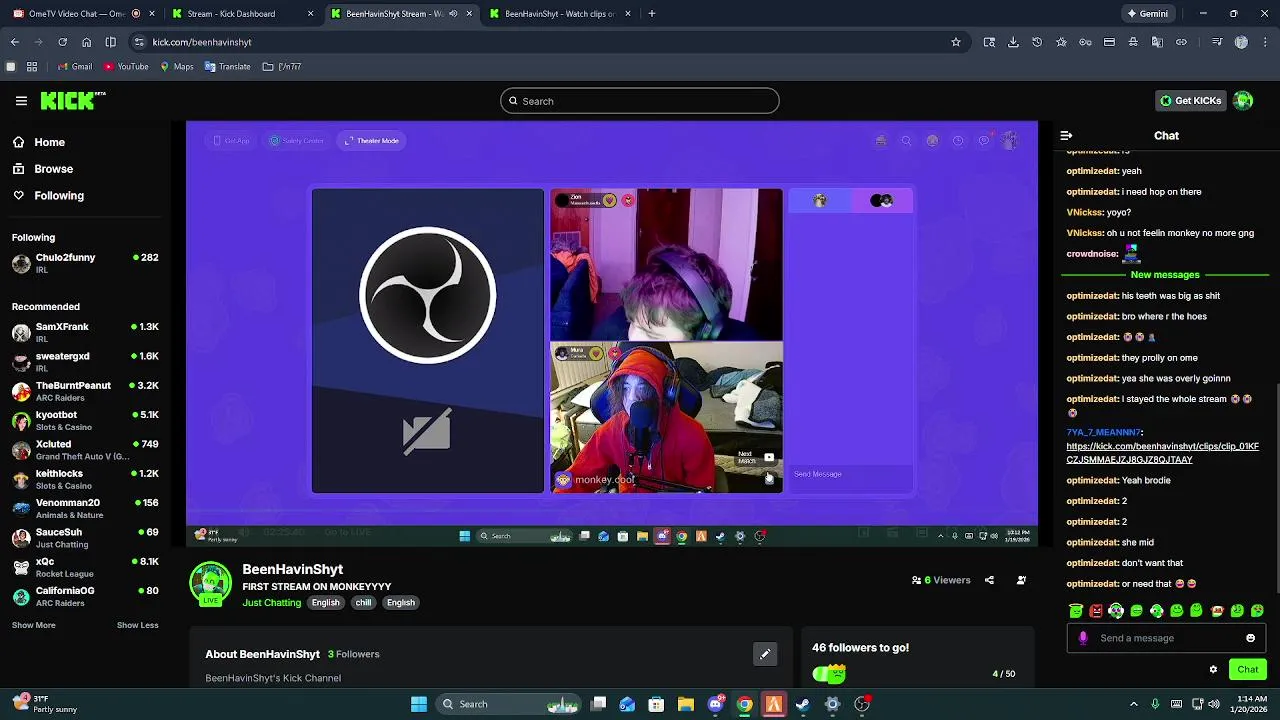
Task: Click Show Less in recommended list
Action: [138, 625]
